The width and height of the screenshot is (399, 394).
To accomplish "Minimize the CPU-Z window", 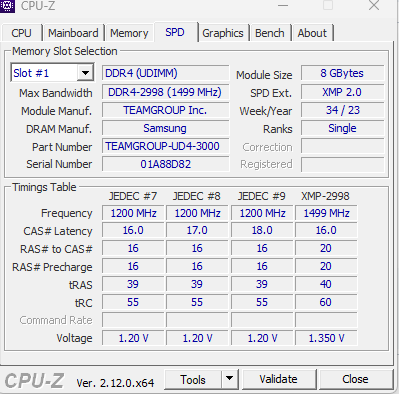I will [x=283, y=6].
